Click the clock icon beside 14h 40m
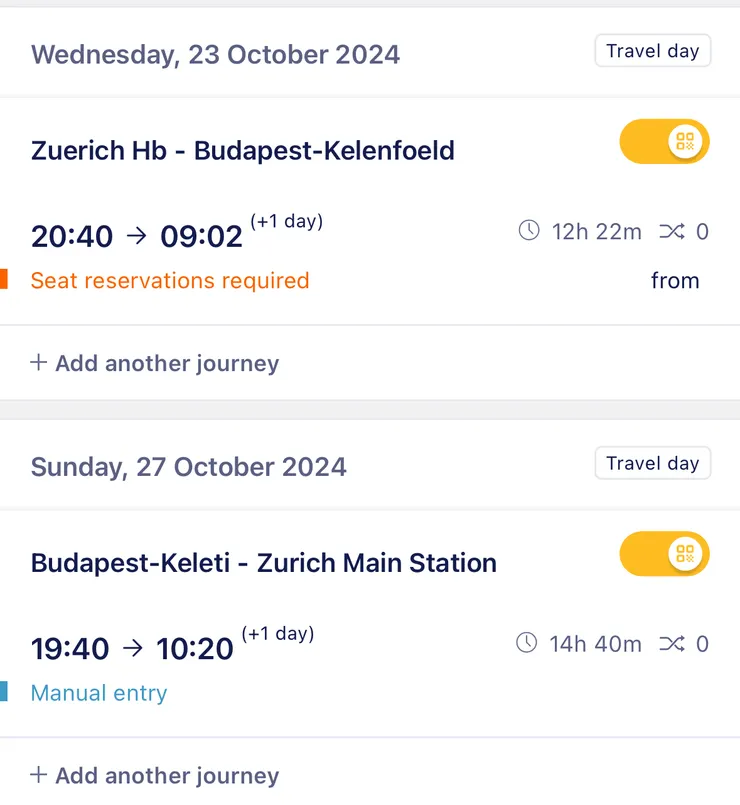This screenshot has width=740, height=805. (527, 644)
